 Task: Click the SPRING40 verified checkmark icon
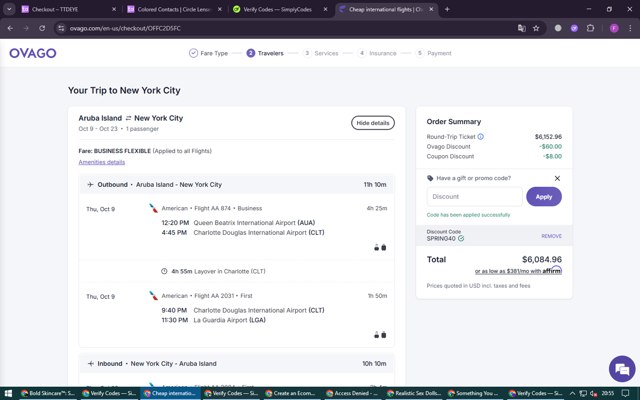[461, 238]
